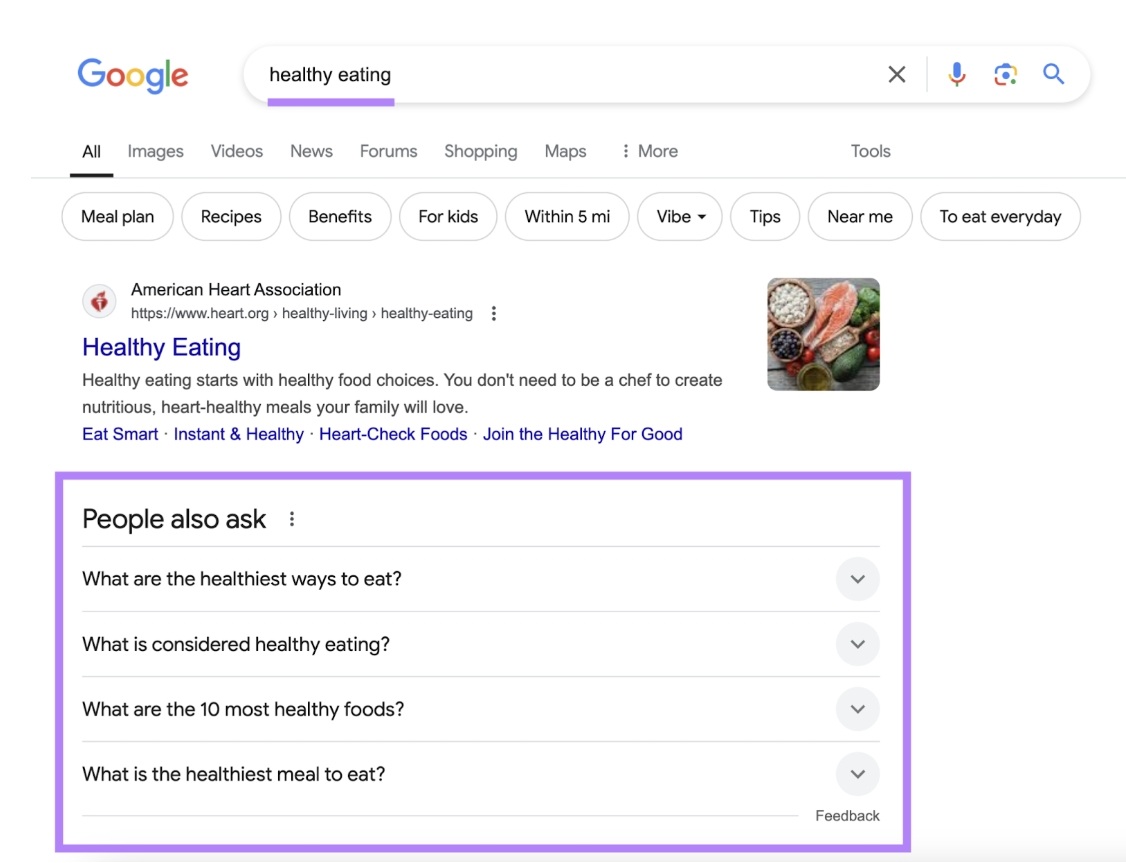
Task: Click the healthy food result thumbnail
Action: [x=823, y=334]
